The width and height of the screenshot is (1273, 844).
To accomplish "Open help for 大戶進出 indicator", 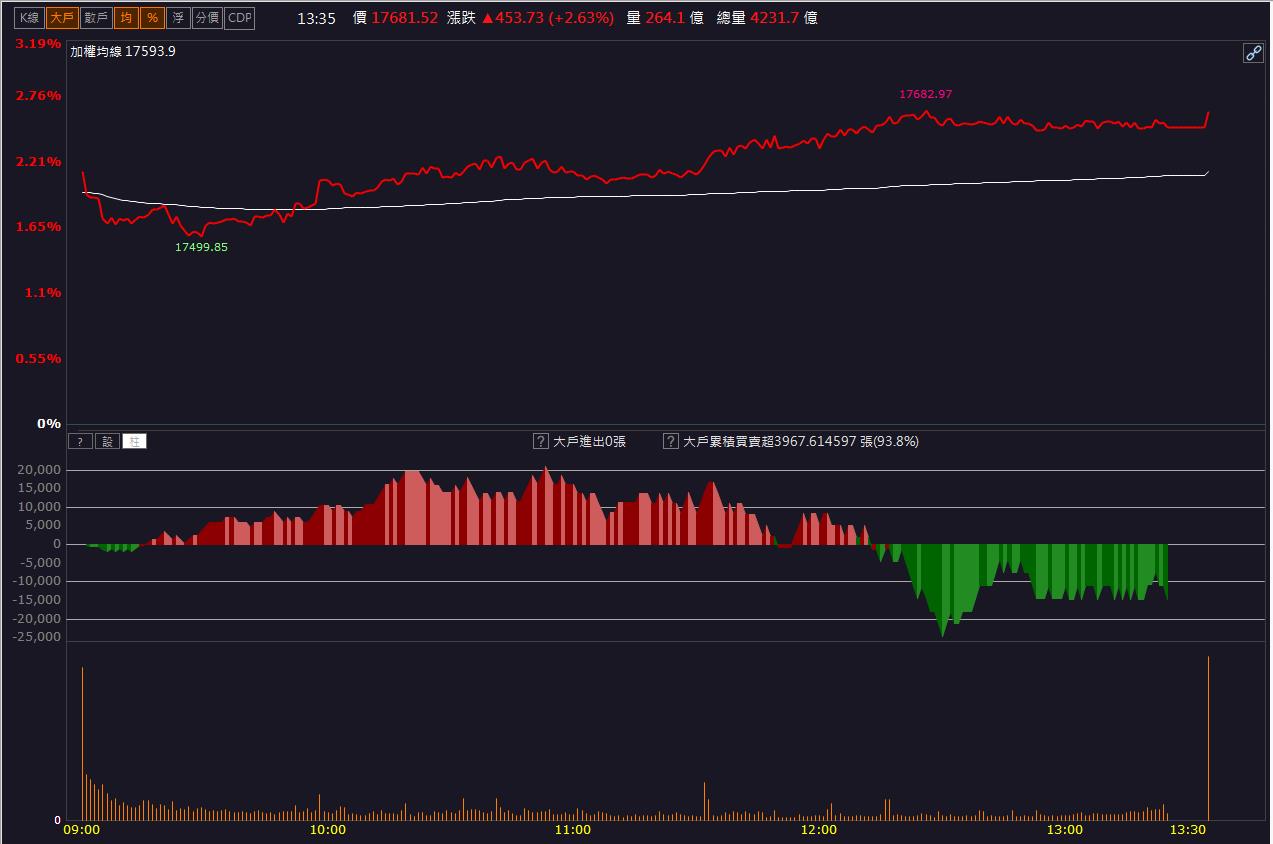I will [x=540, y=441].
